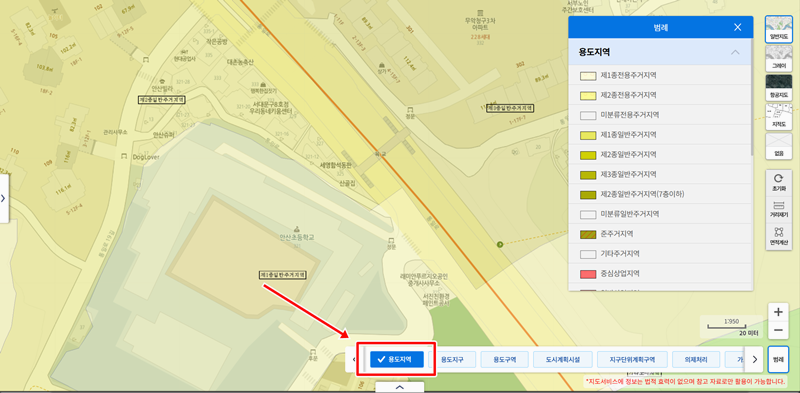Show previous layer buttons with left arrow
The height and width of the screenshot is (393, 800).
[354, 359]
